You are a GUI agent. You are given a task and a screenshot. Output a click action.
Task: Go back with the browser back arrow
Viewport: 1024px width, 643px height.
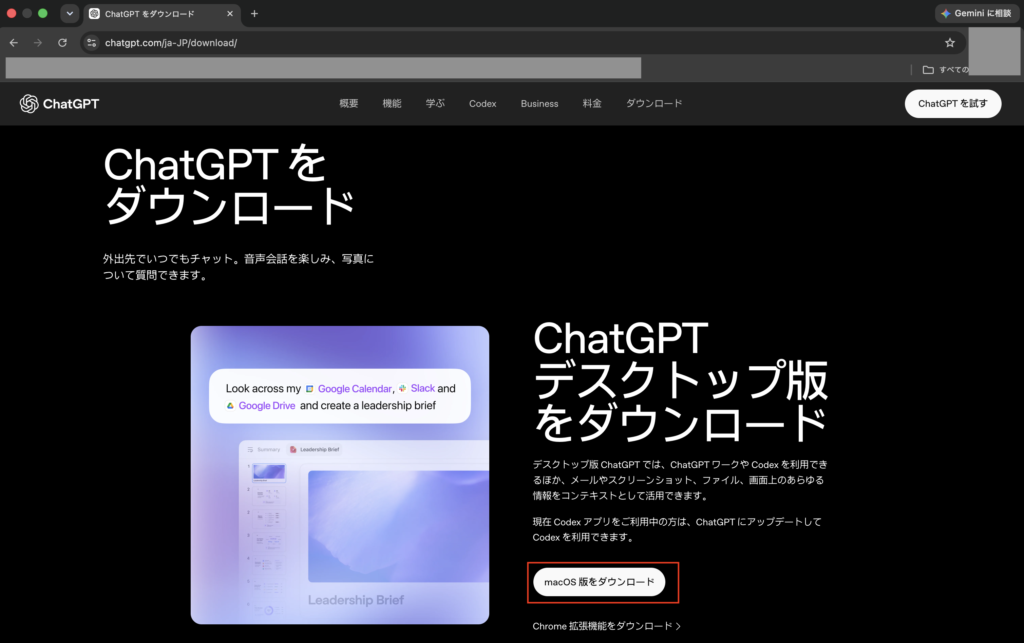click(14, 42)
